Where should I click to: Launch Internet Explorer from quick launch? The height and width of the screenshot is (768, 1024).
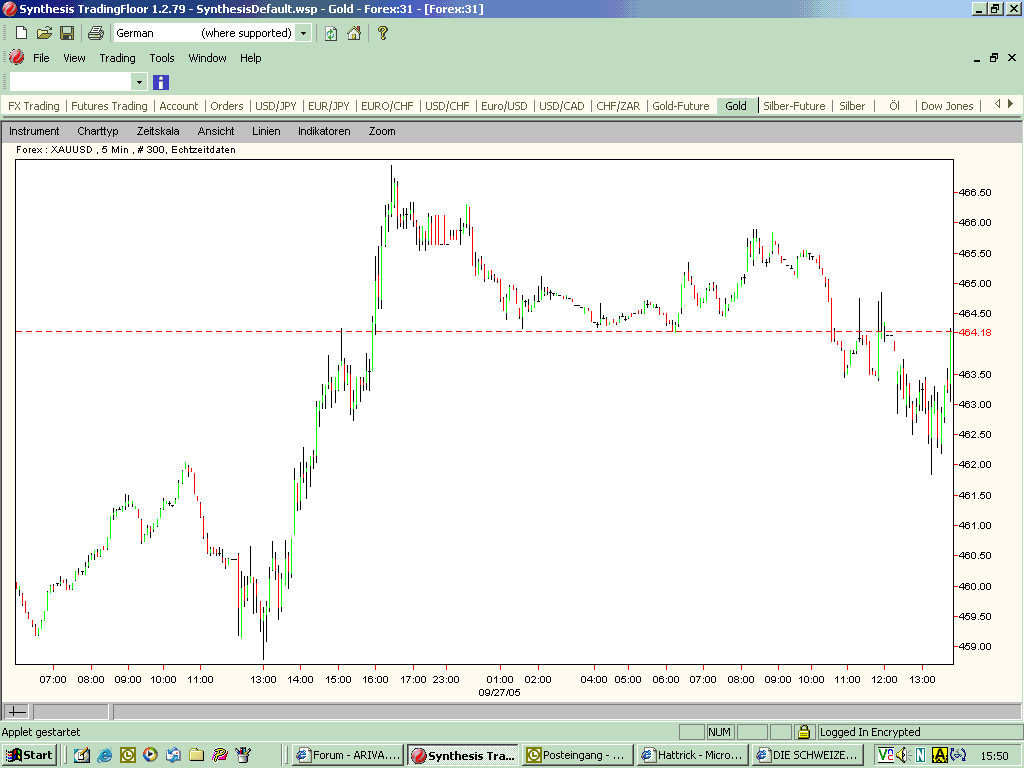coord(104,755)
